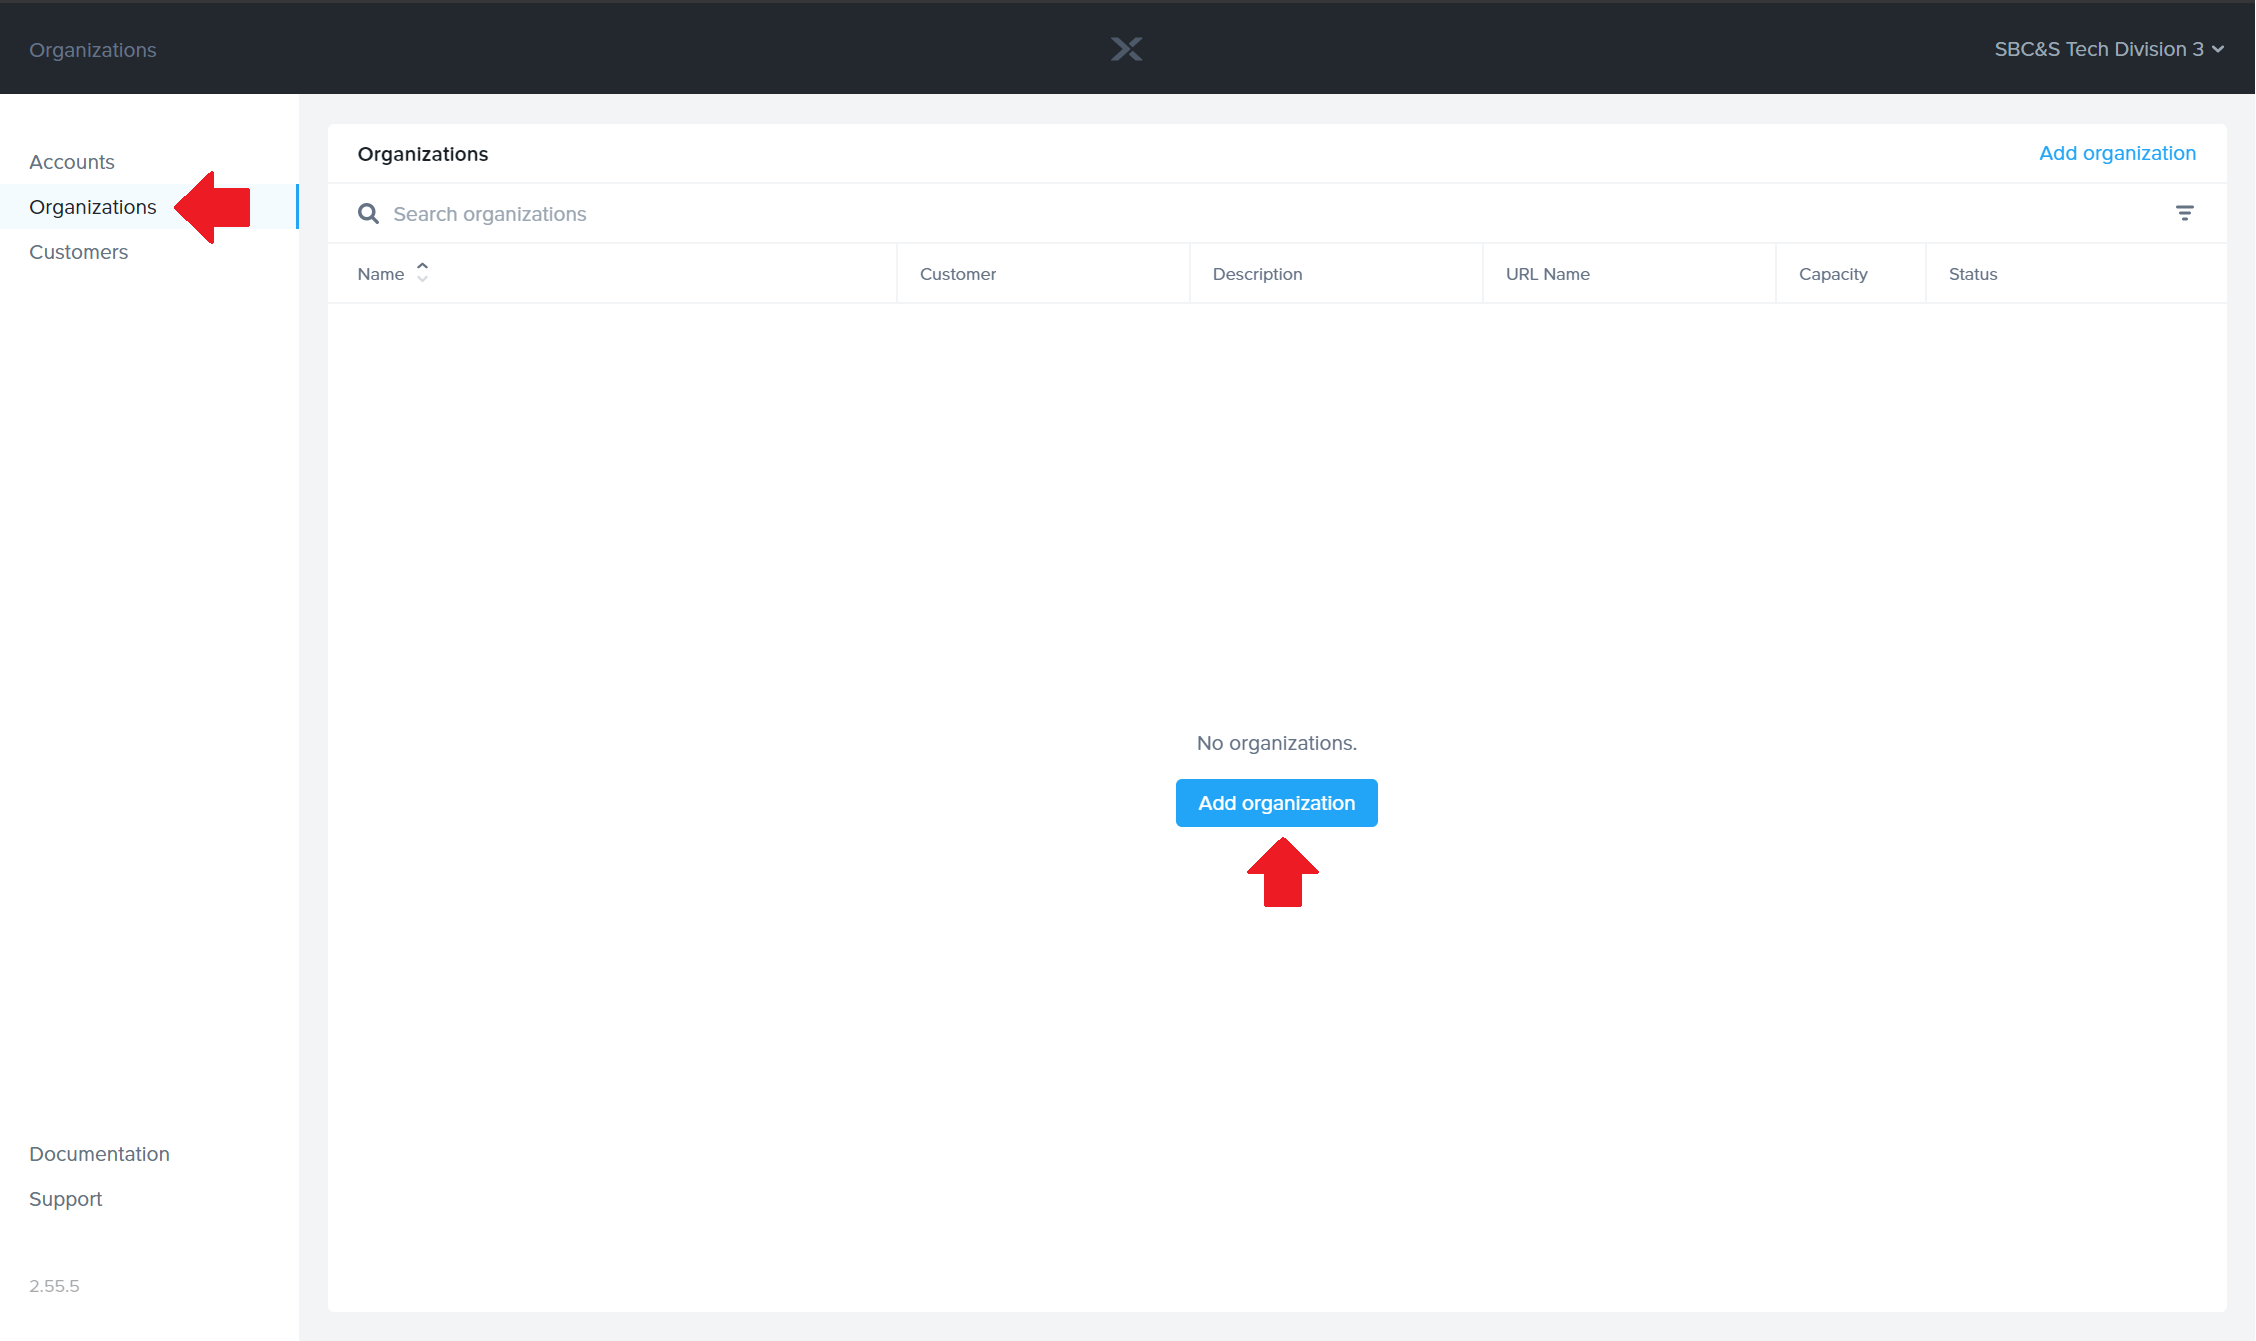
Task: Open the Documentation link
Action: pyautogui.click(x=99, y=1154)
